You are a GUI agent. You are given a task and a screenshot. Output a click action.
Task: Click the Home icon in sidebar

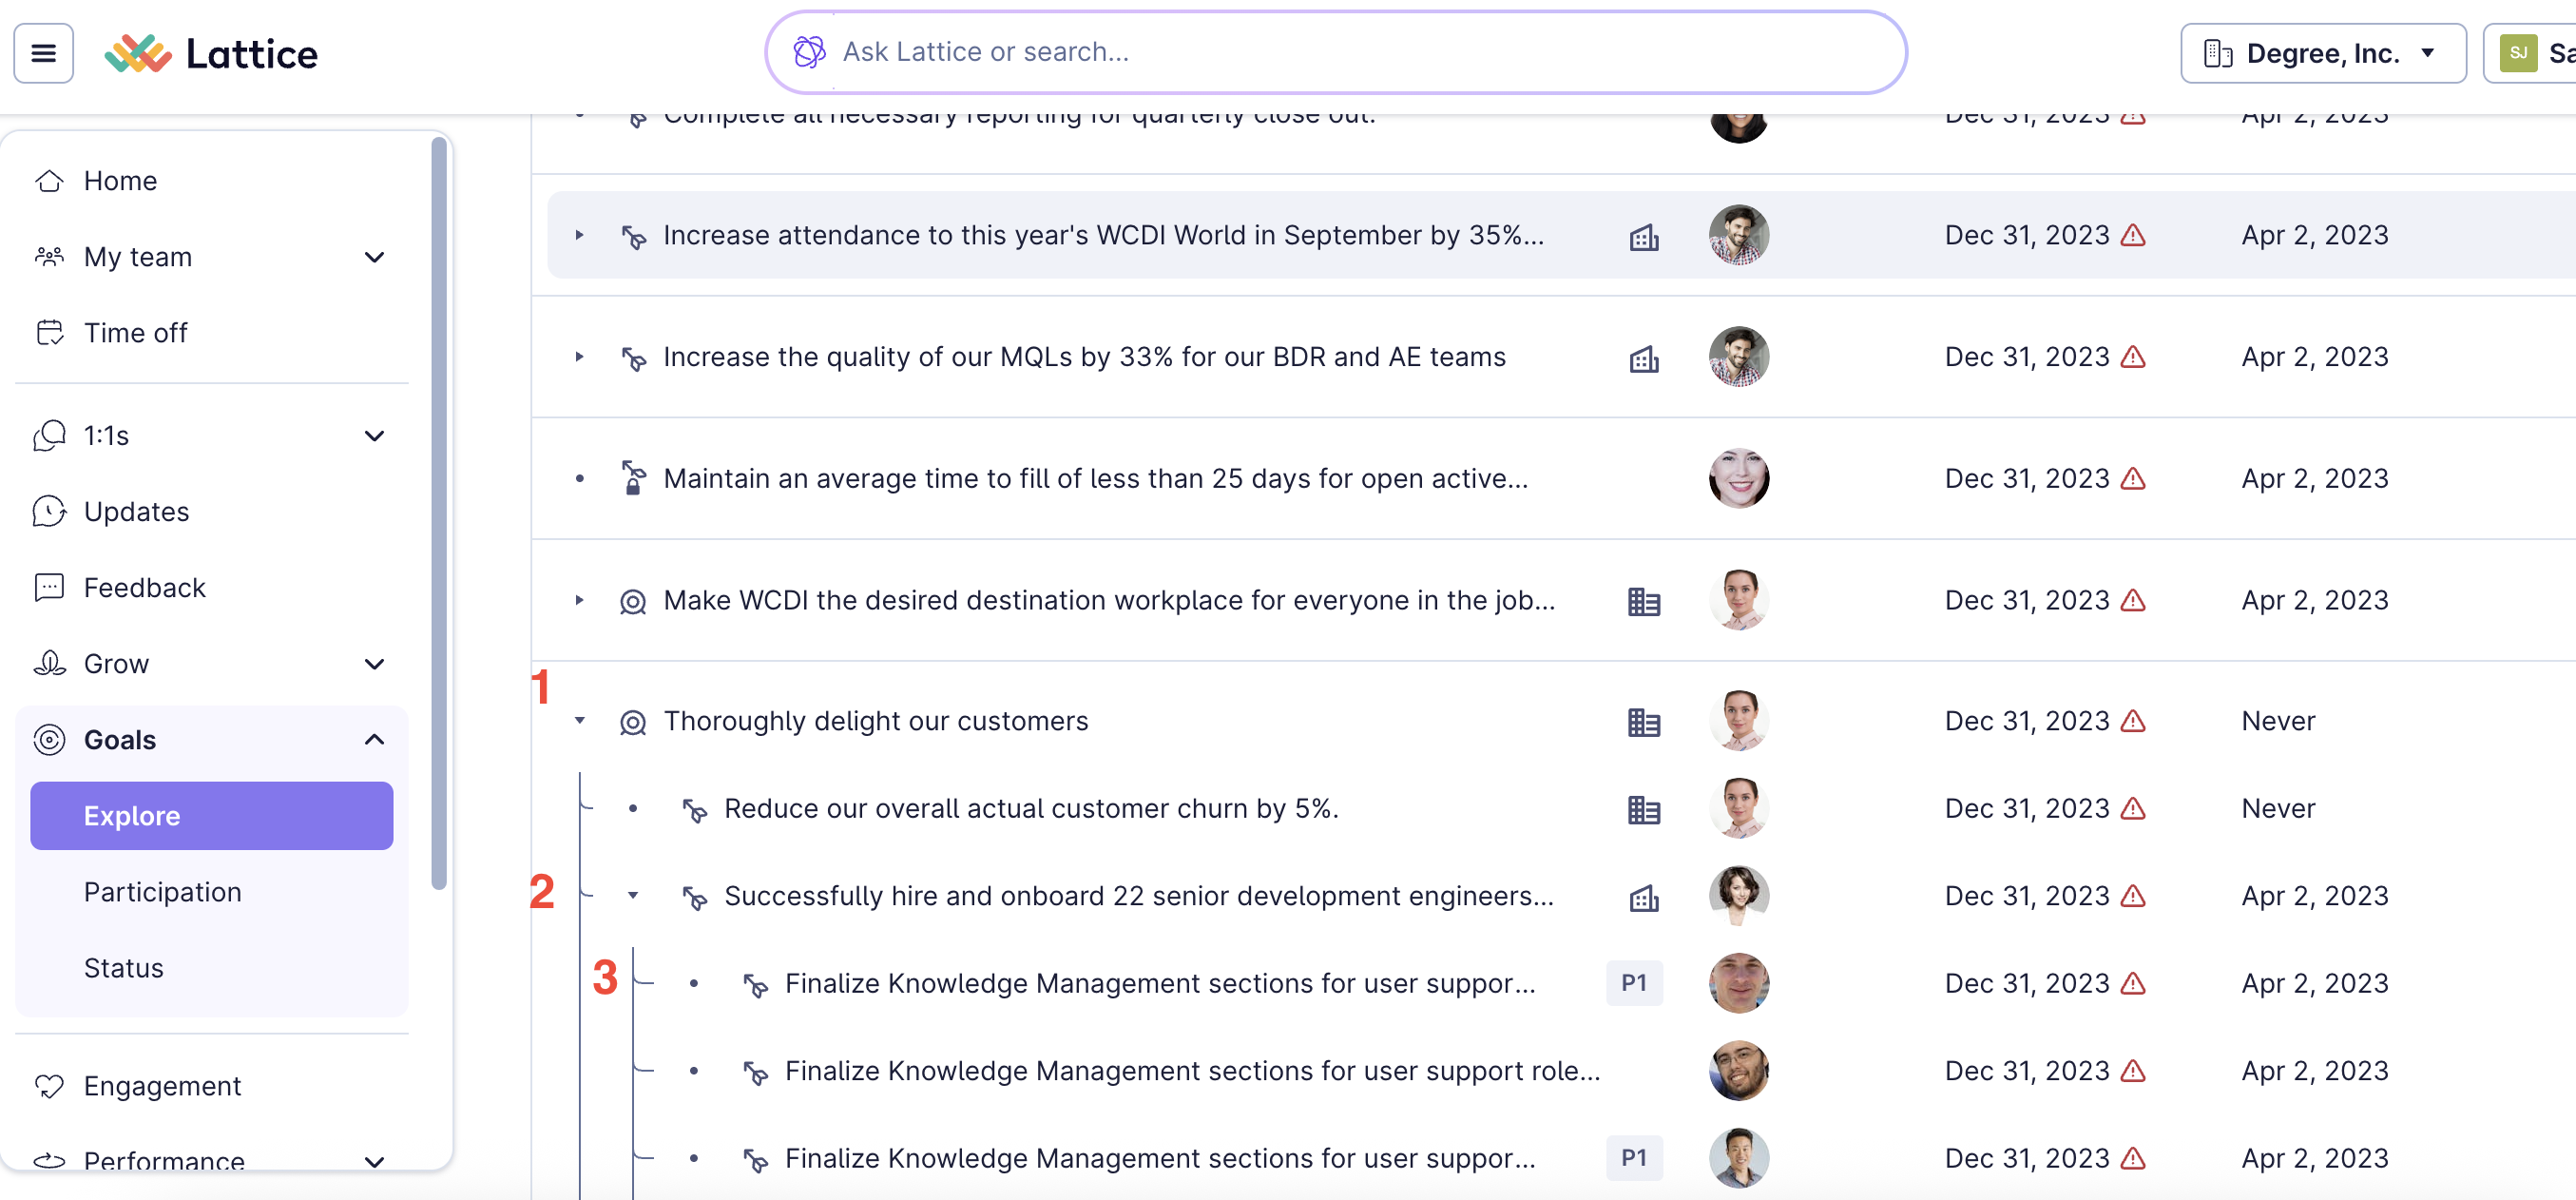[49, 181]
